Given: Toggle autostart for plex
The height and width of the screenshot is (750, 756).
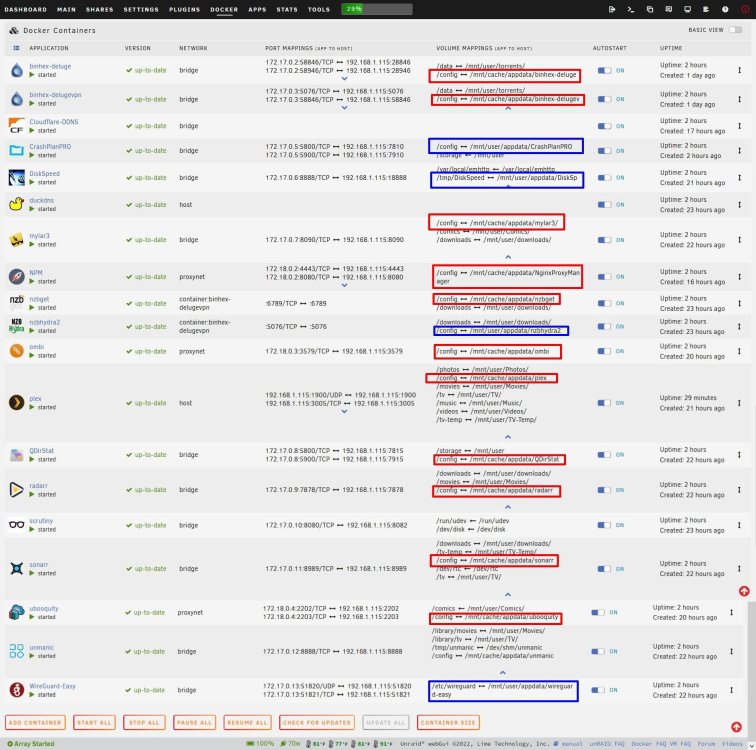Looking at the screenshot, I should 604,403.
